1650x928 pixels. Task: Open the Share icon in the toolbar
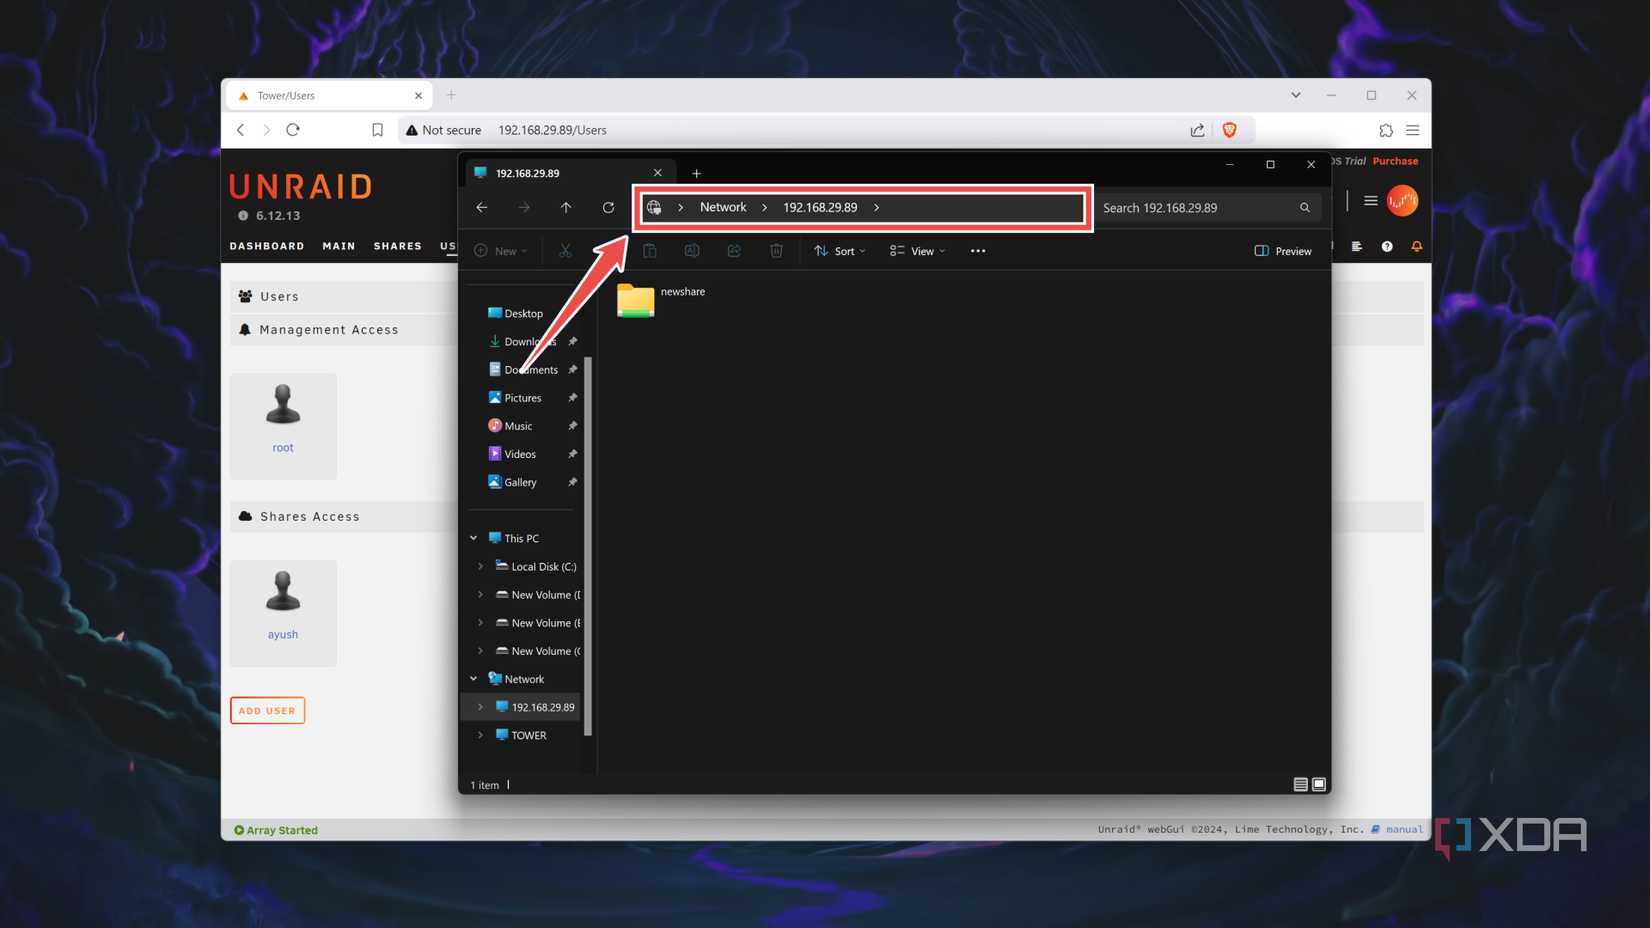point(734,251)
